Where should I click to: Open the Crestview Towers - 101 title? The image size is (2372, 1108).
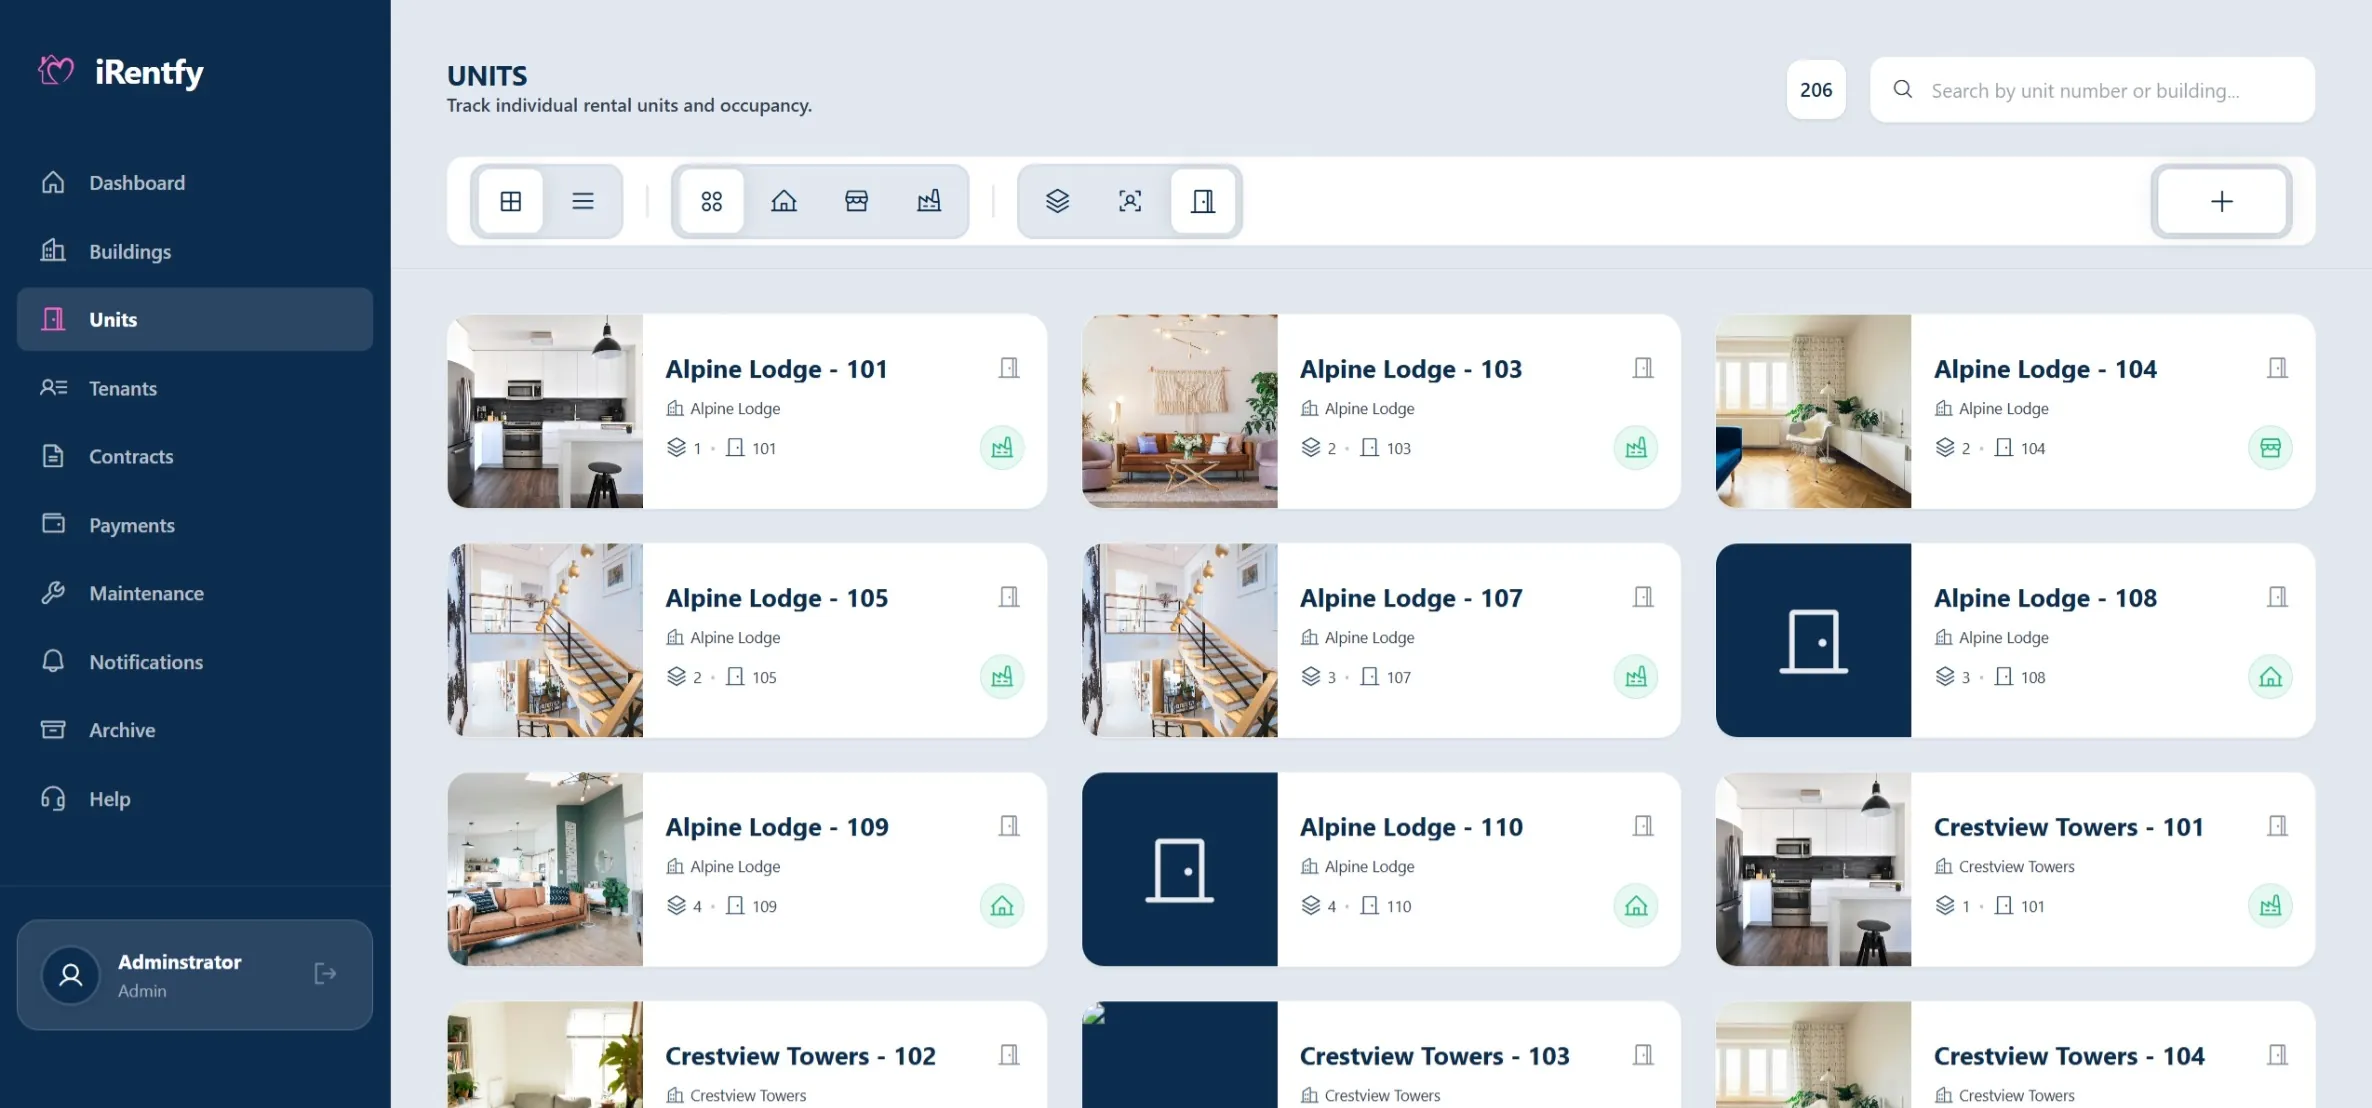click(2068, 827)
